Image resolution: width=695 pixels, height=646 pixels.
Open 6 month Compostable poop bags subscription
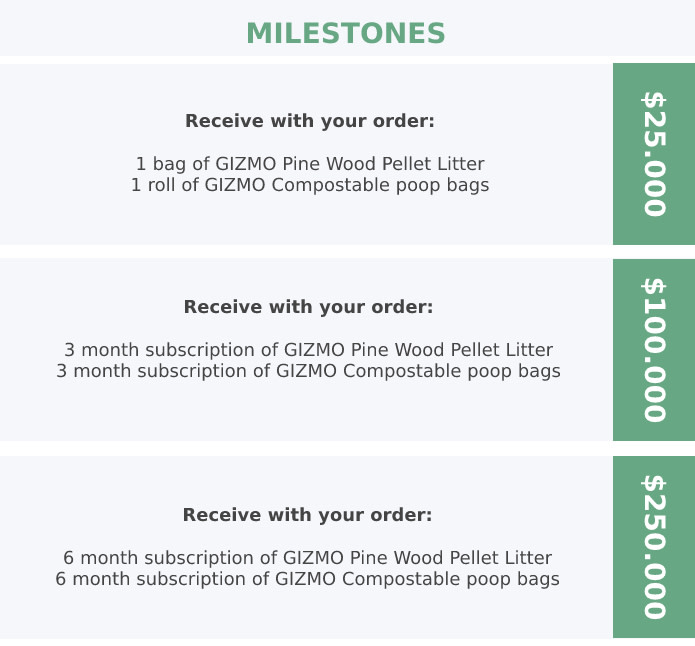(x=307, y=579)
